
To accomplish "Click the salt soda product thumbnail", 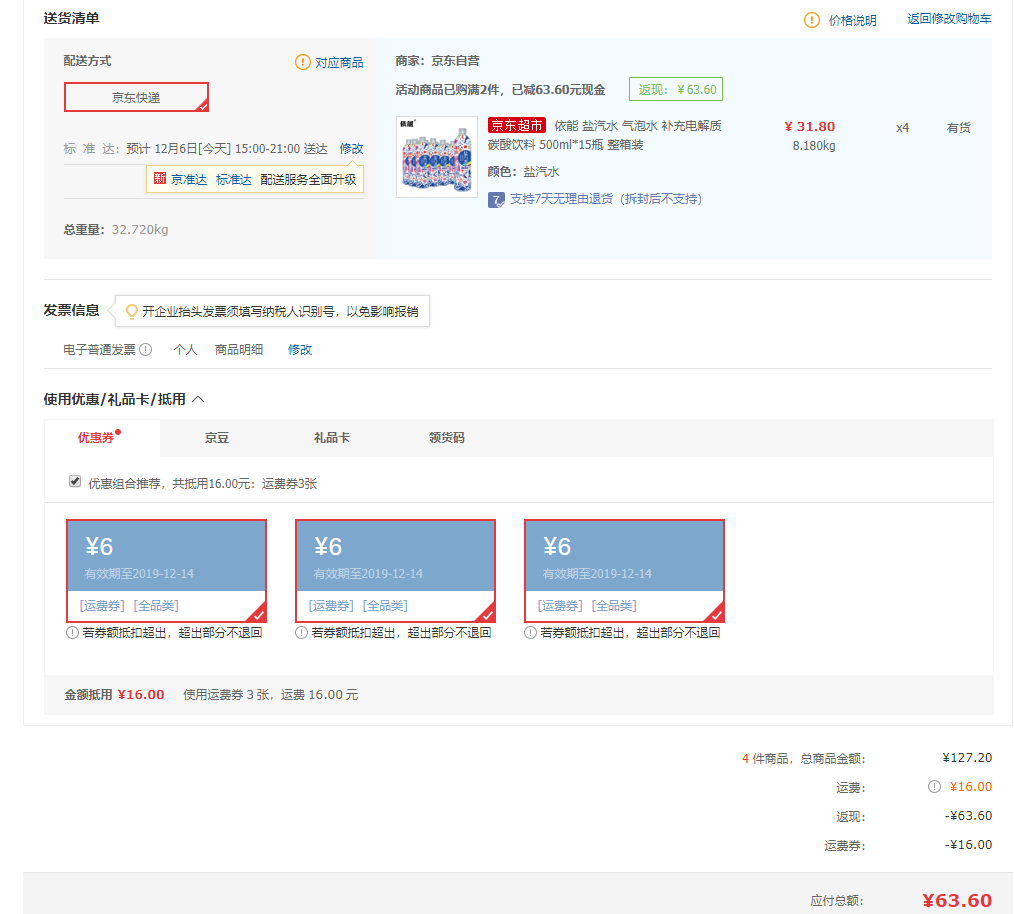I will pyautogui.click(x=437, y=157).
